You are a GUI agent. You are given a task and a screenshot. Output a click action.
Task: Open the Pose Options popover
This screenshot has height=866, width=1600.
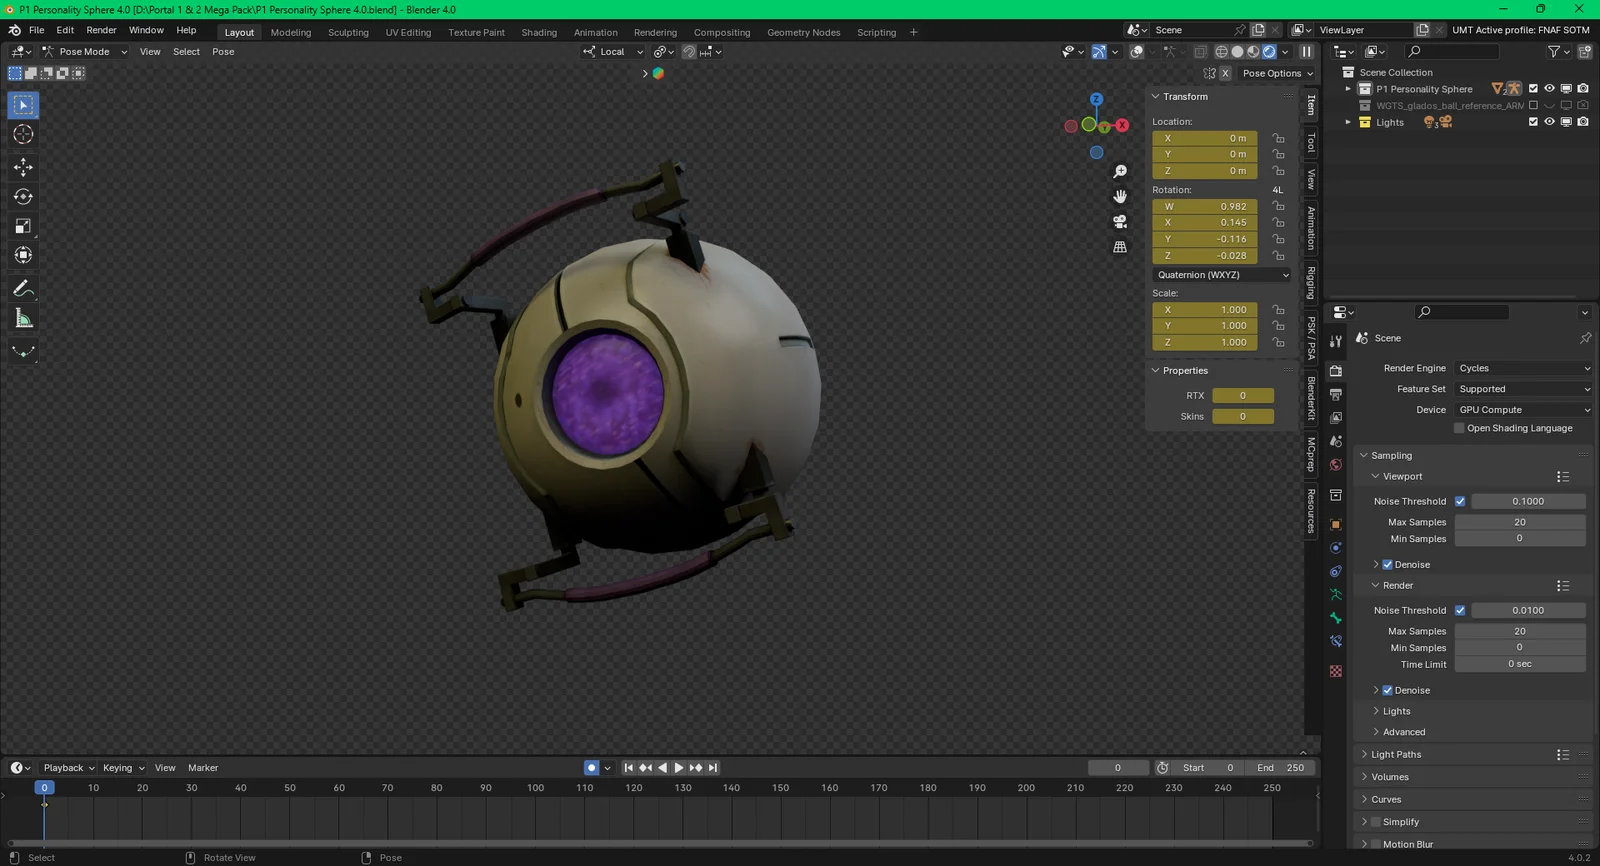pos(1277,73)
